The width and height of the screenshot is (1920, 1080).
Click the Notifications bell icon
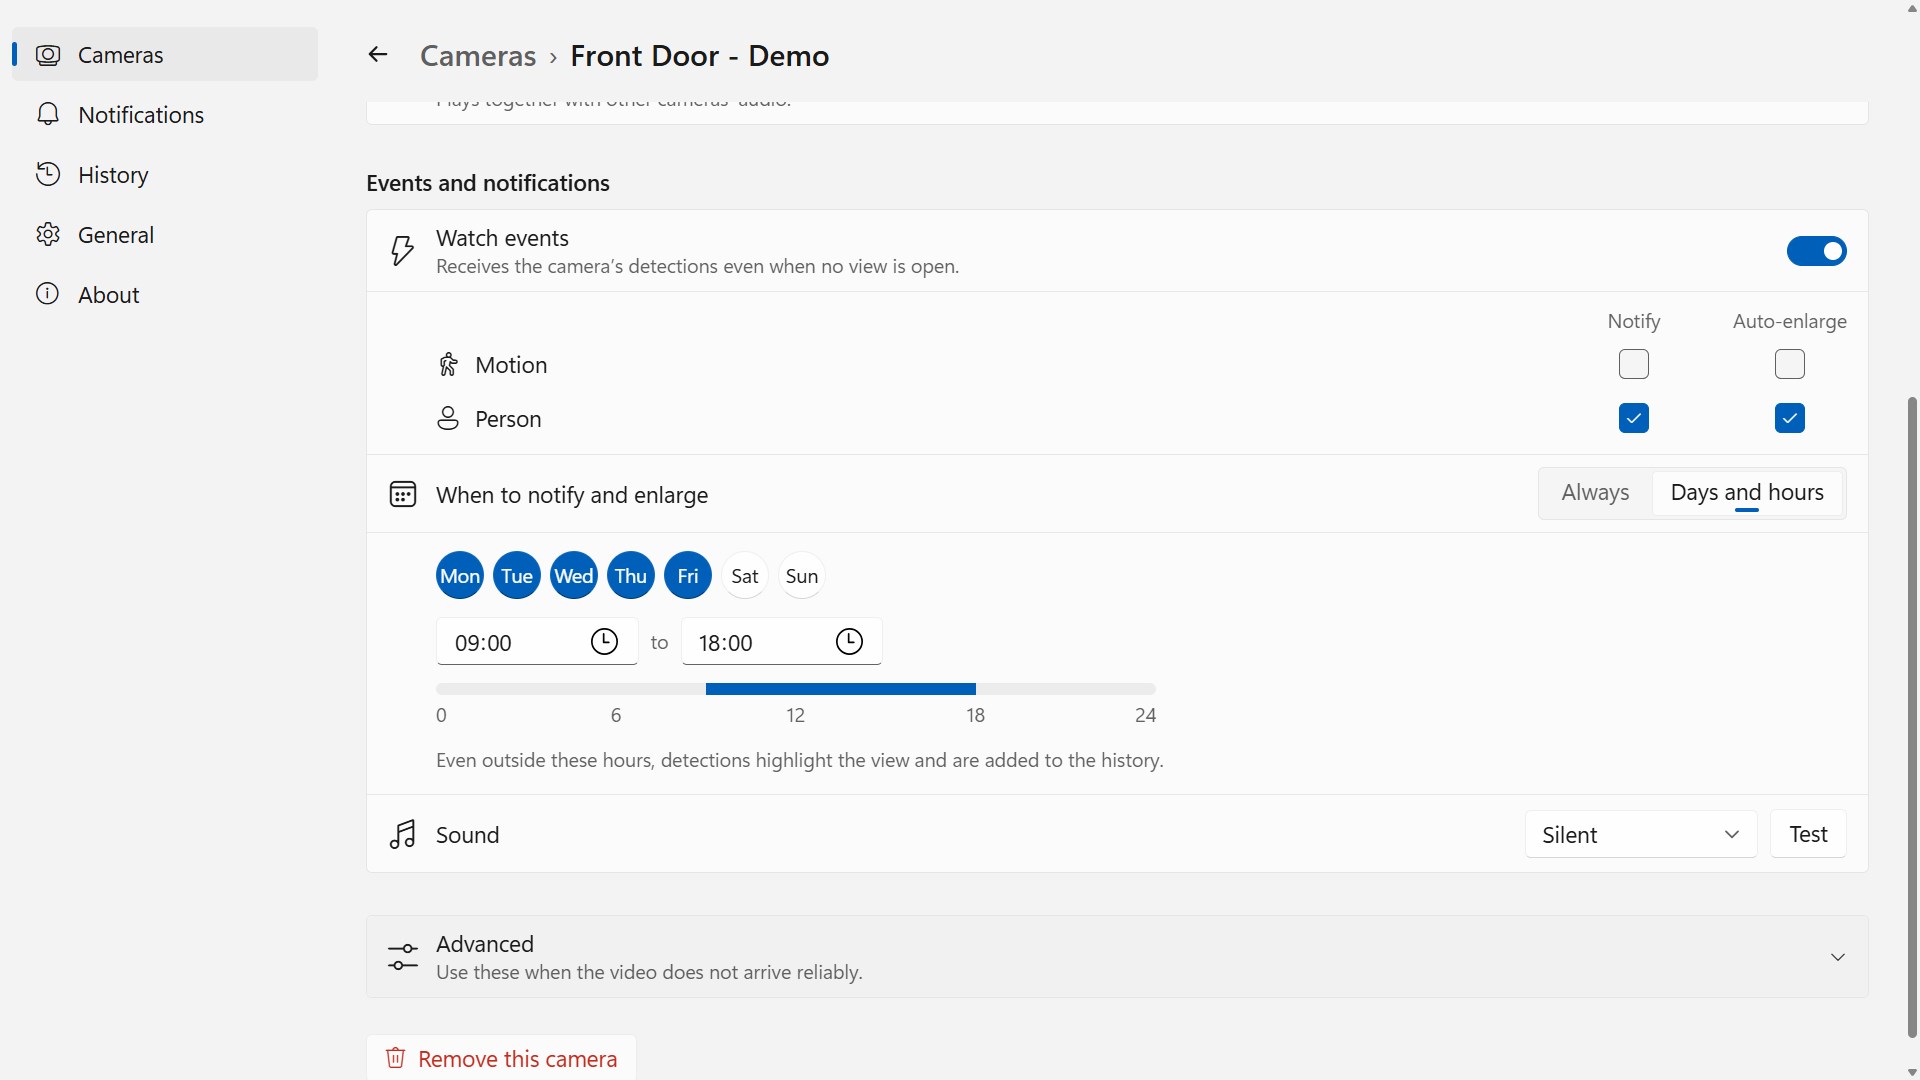[x=48, y=115]
